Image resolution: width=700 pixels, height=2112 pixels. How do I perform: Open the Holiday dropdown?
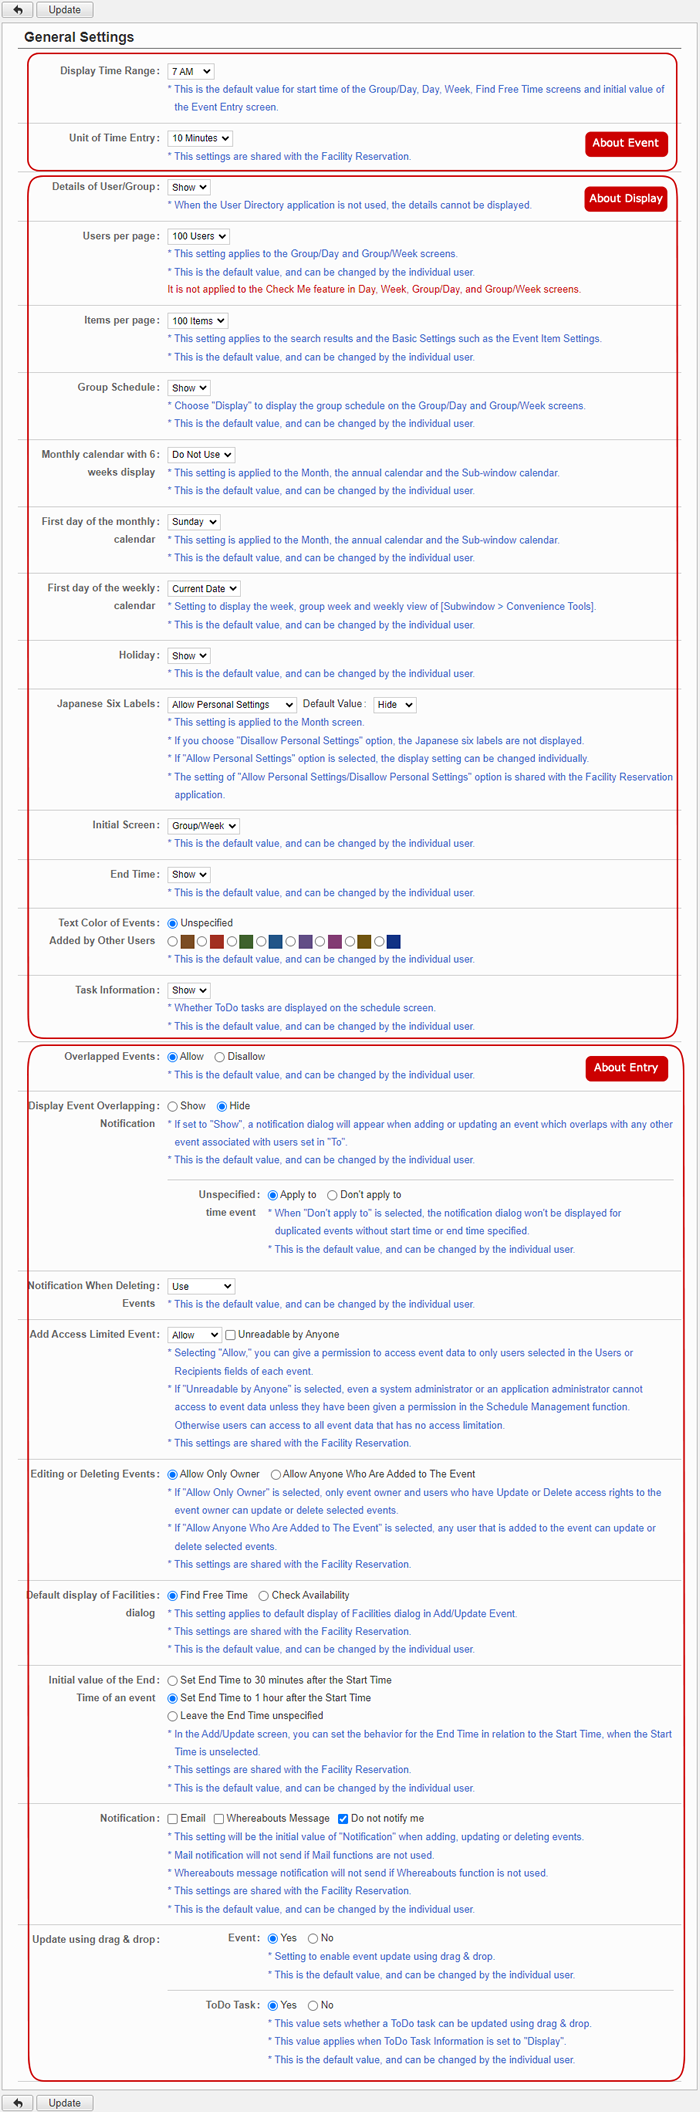pos(189,656)
